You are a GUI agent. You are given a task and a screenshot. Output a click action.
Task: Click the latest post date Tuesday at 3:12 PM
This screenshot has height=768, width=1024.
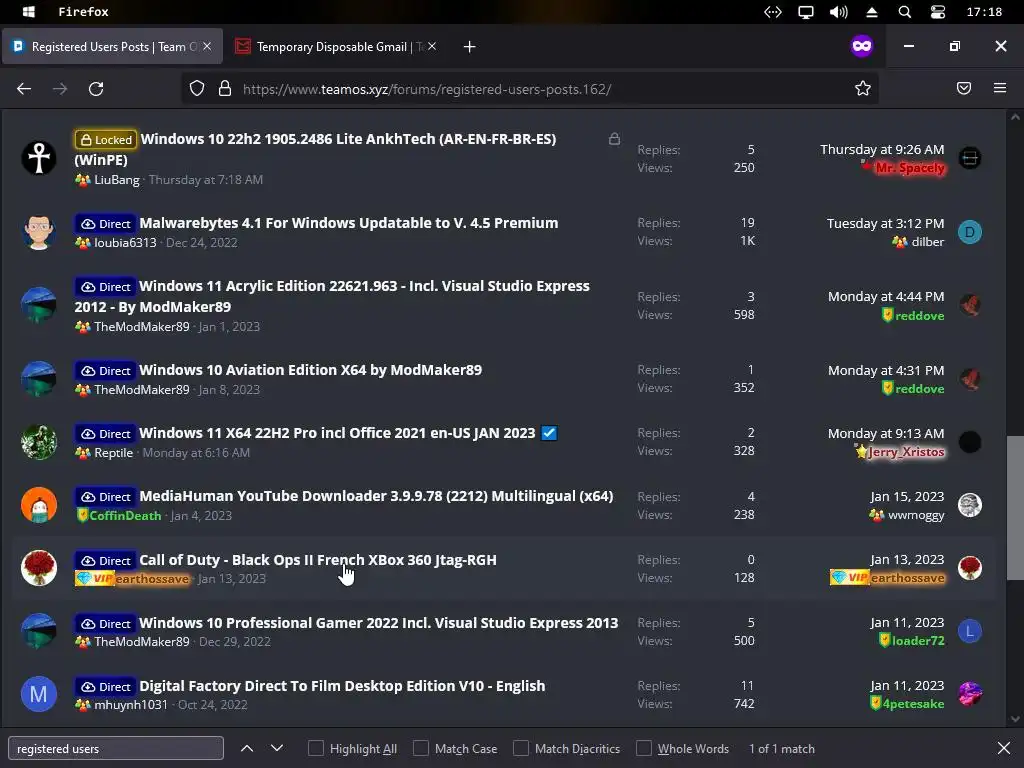point(885,223)
